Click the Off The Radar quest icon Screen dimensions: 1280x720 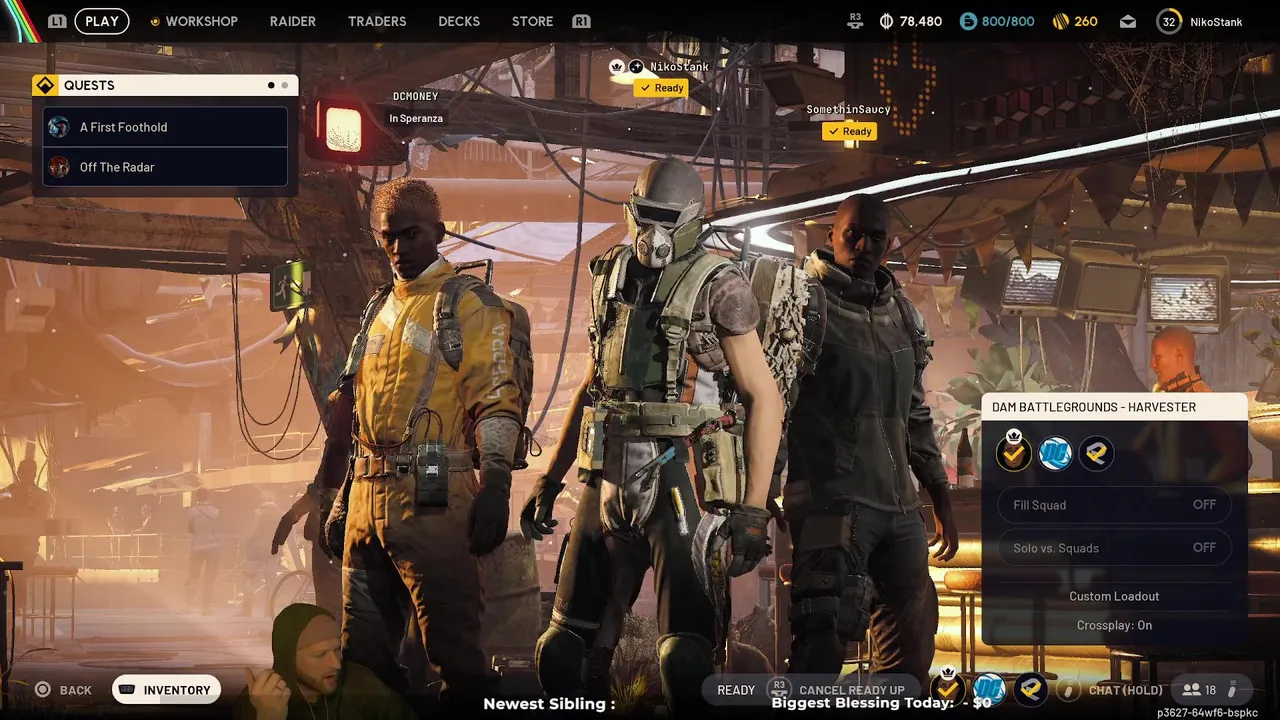[x=59, y=167]
